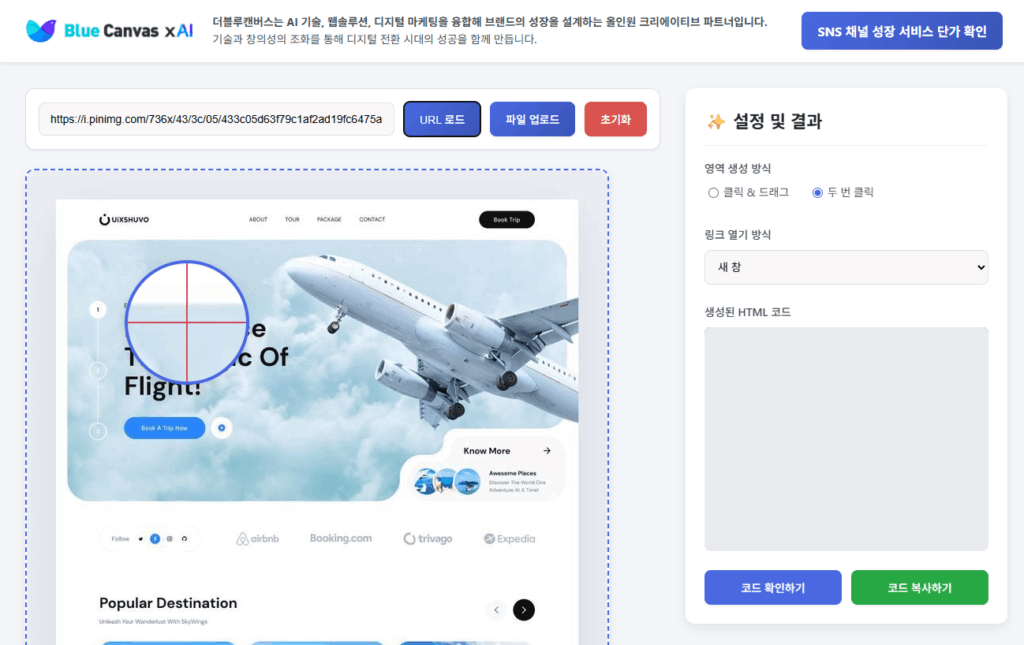
Task: Click the URL 로드 button
Action: tap(442, 119)
